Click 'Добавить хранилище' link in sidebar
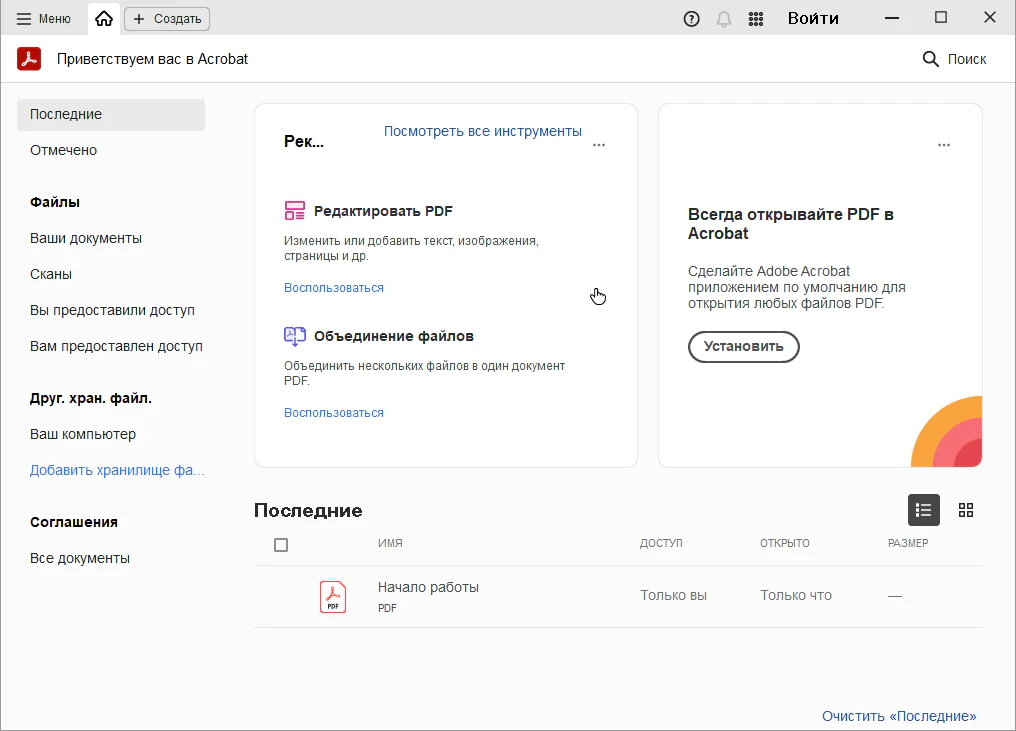The width and height of the screenshot is (1016, 731). pyautogui.click(x=116, y=470)
